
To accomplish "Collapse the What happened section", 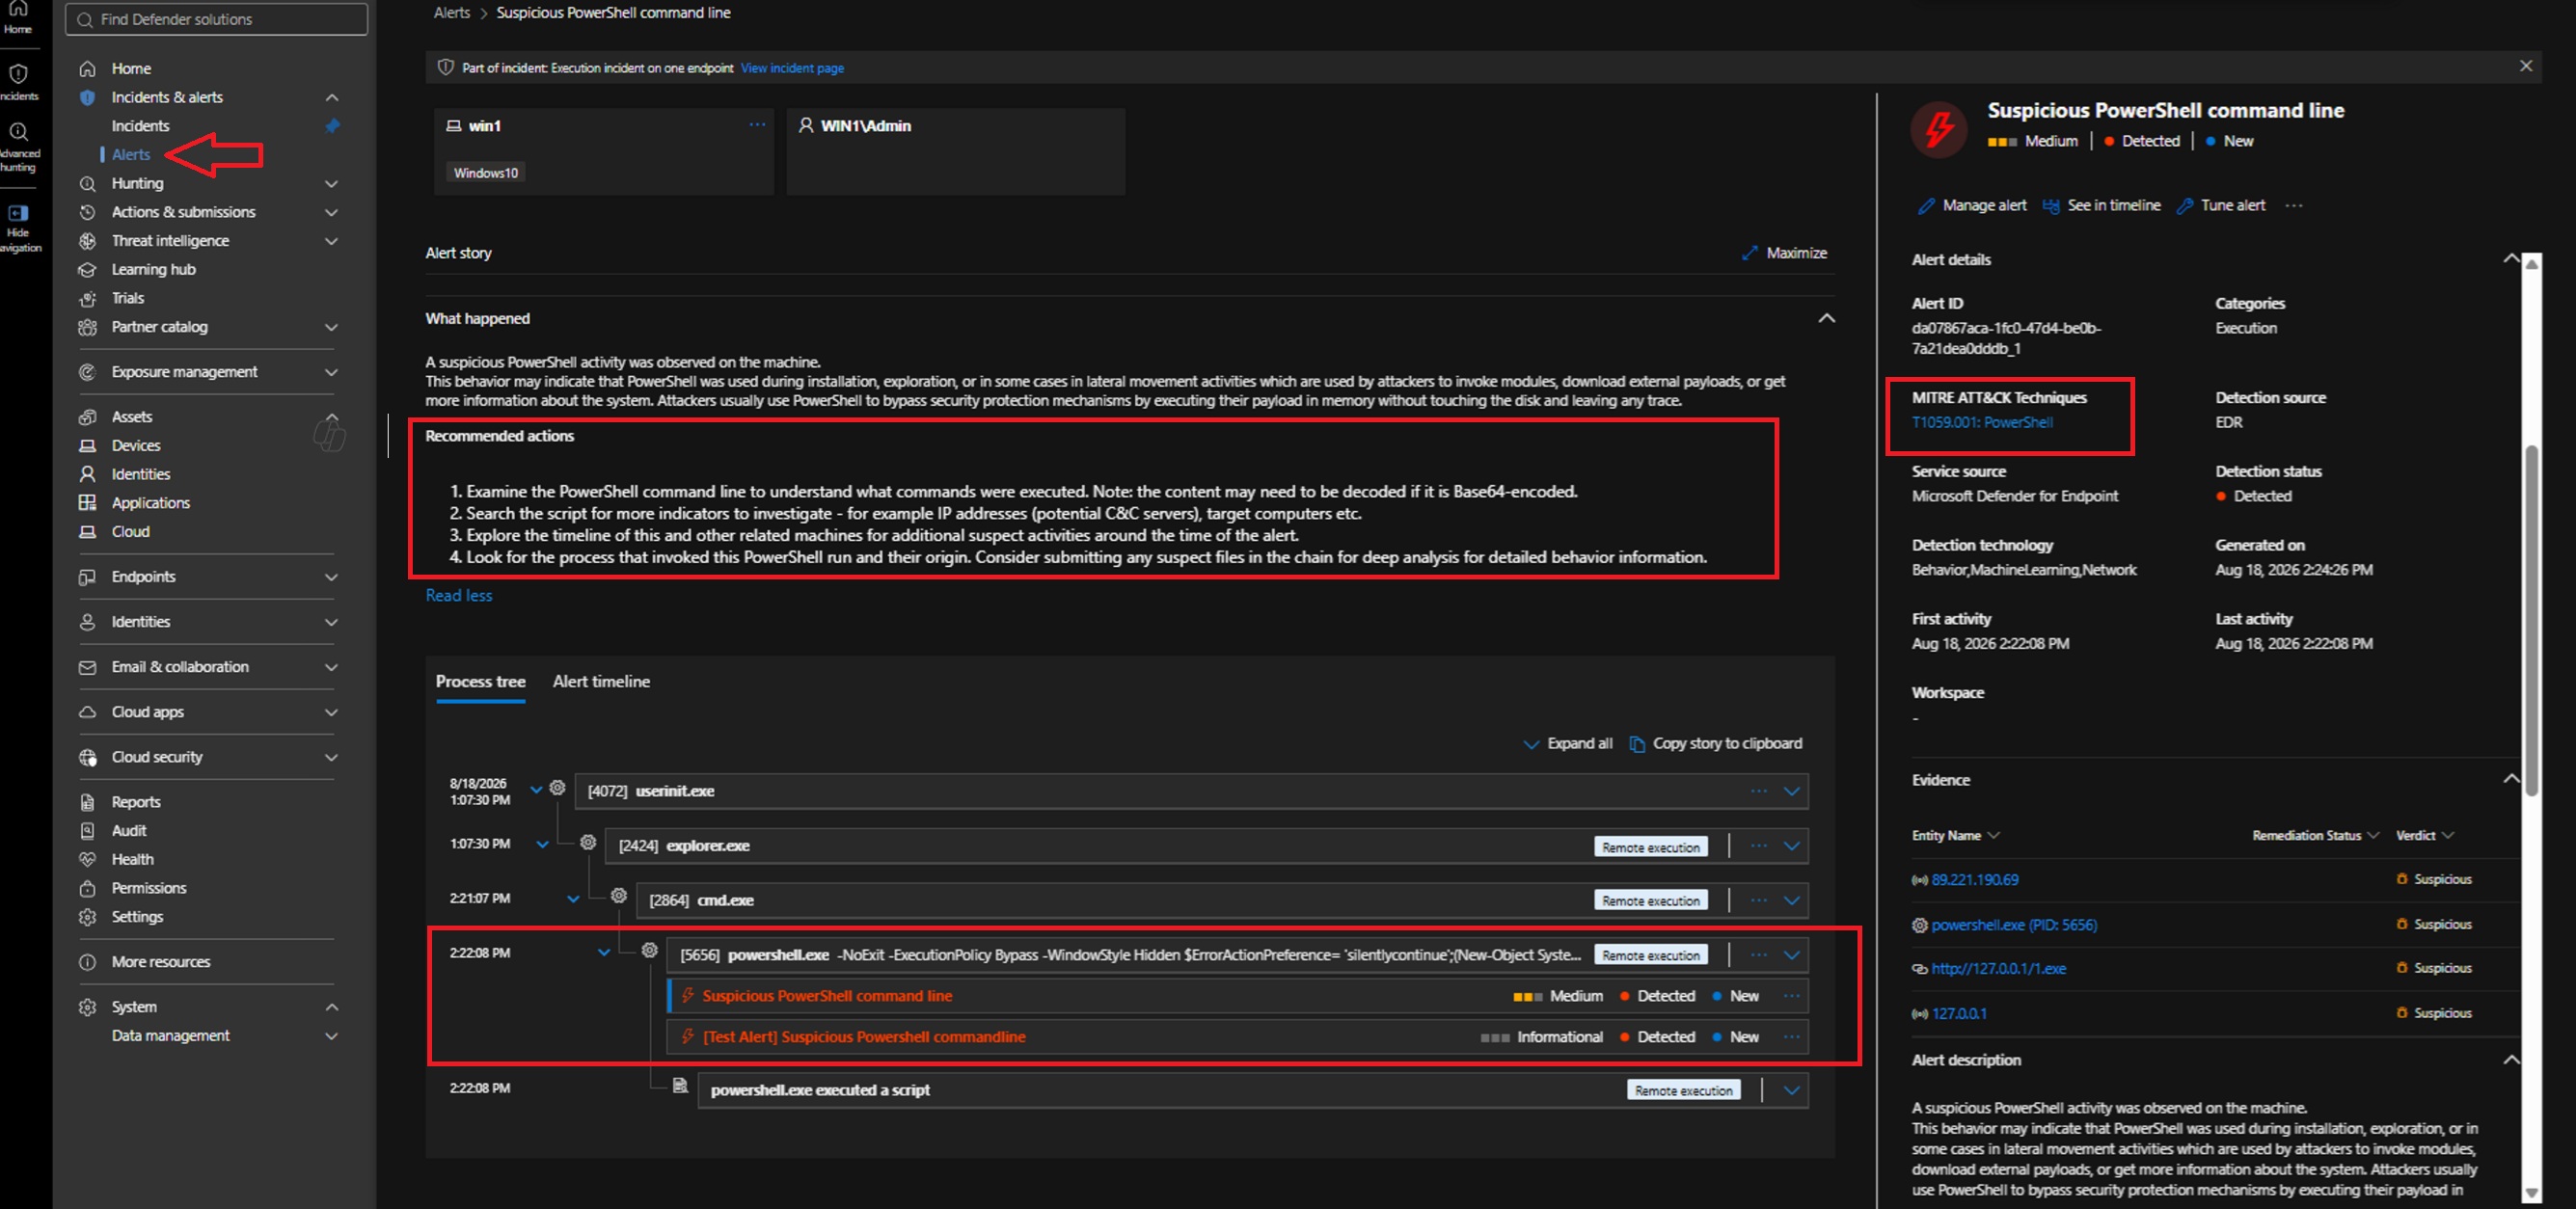I will [x=1826, y=318].
